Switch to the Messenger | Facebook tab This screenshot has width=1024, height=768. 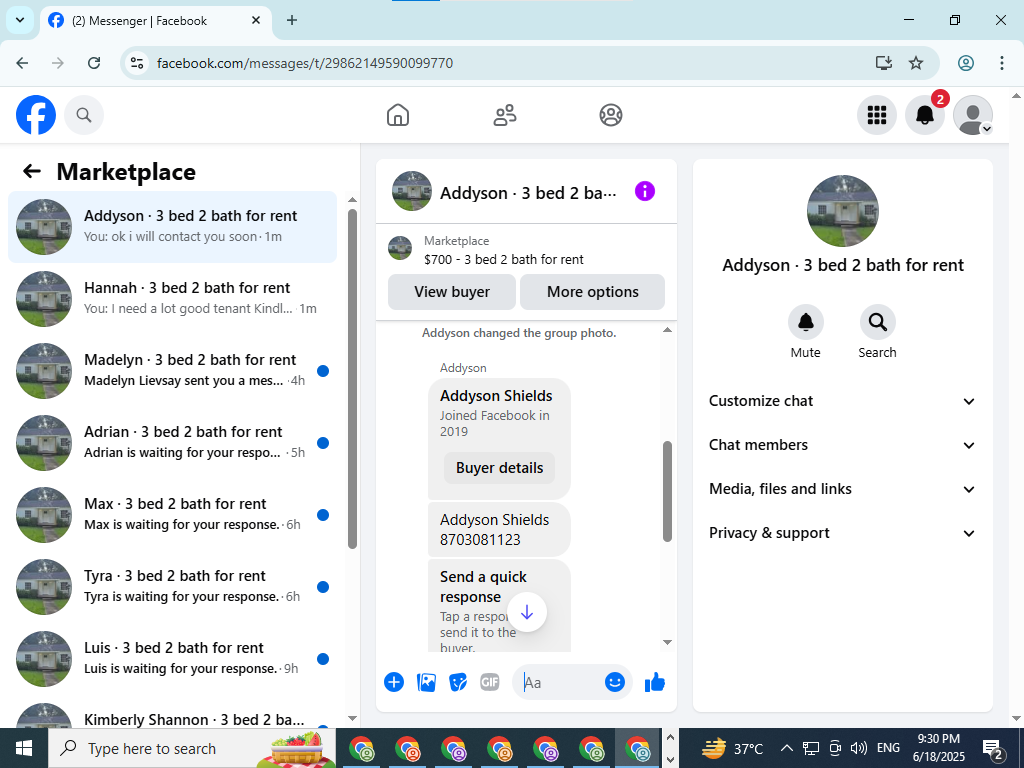point(157,21)
